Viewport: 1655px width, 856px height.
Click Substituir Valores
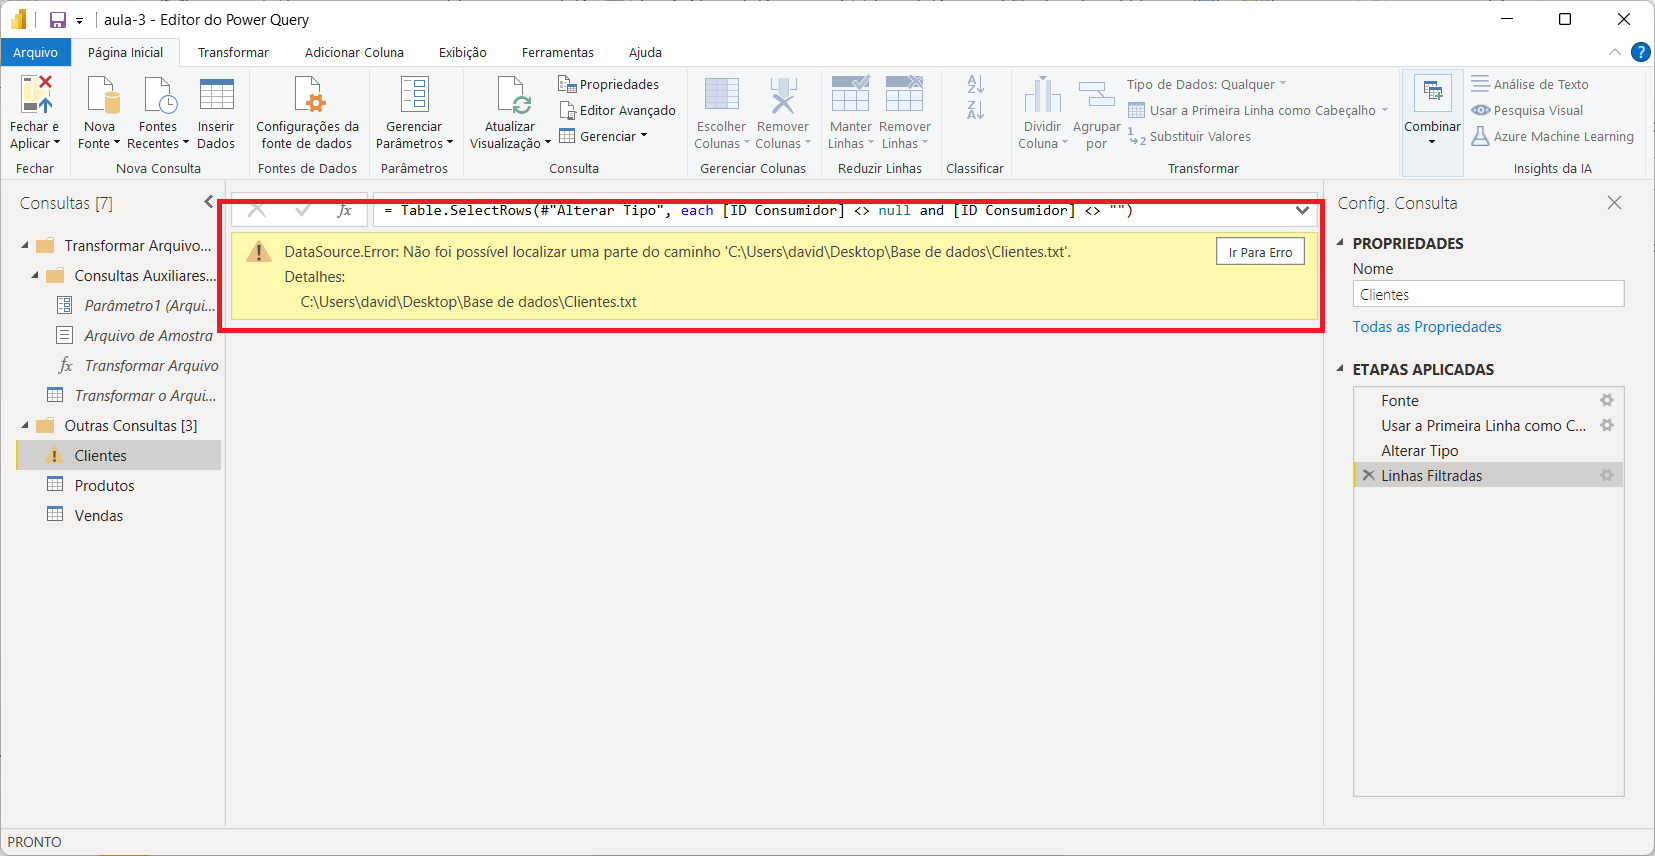point(1189,136)
